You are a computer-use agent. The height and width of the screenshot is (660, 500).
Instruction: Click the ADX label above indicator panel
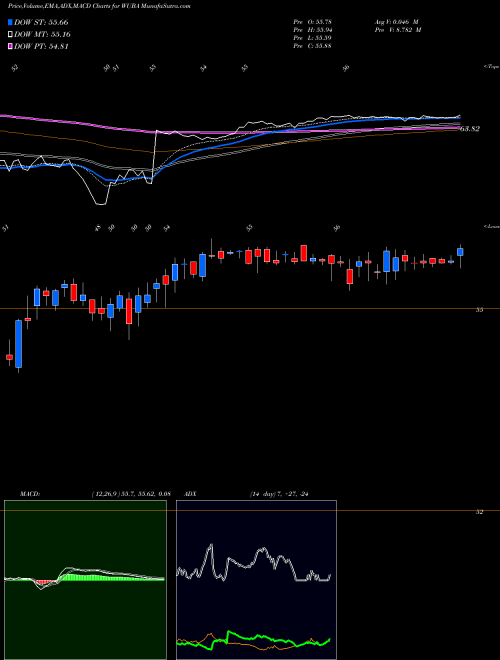click(x=190, y=494)
